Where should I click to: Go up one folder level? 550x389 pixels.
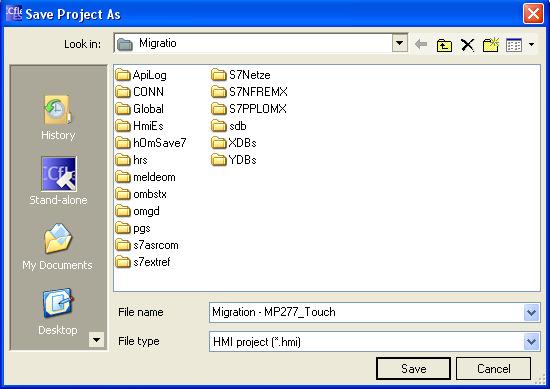[x=444, y=45]
